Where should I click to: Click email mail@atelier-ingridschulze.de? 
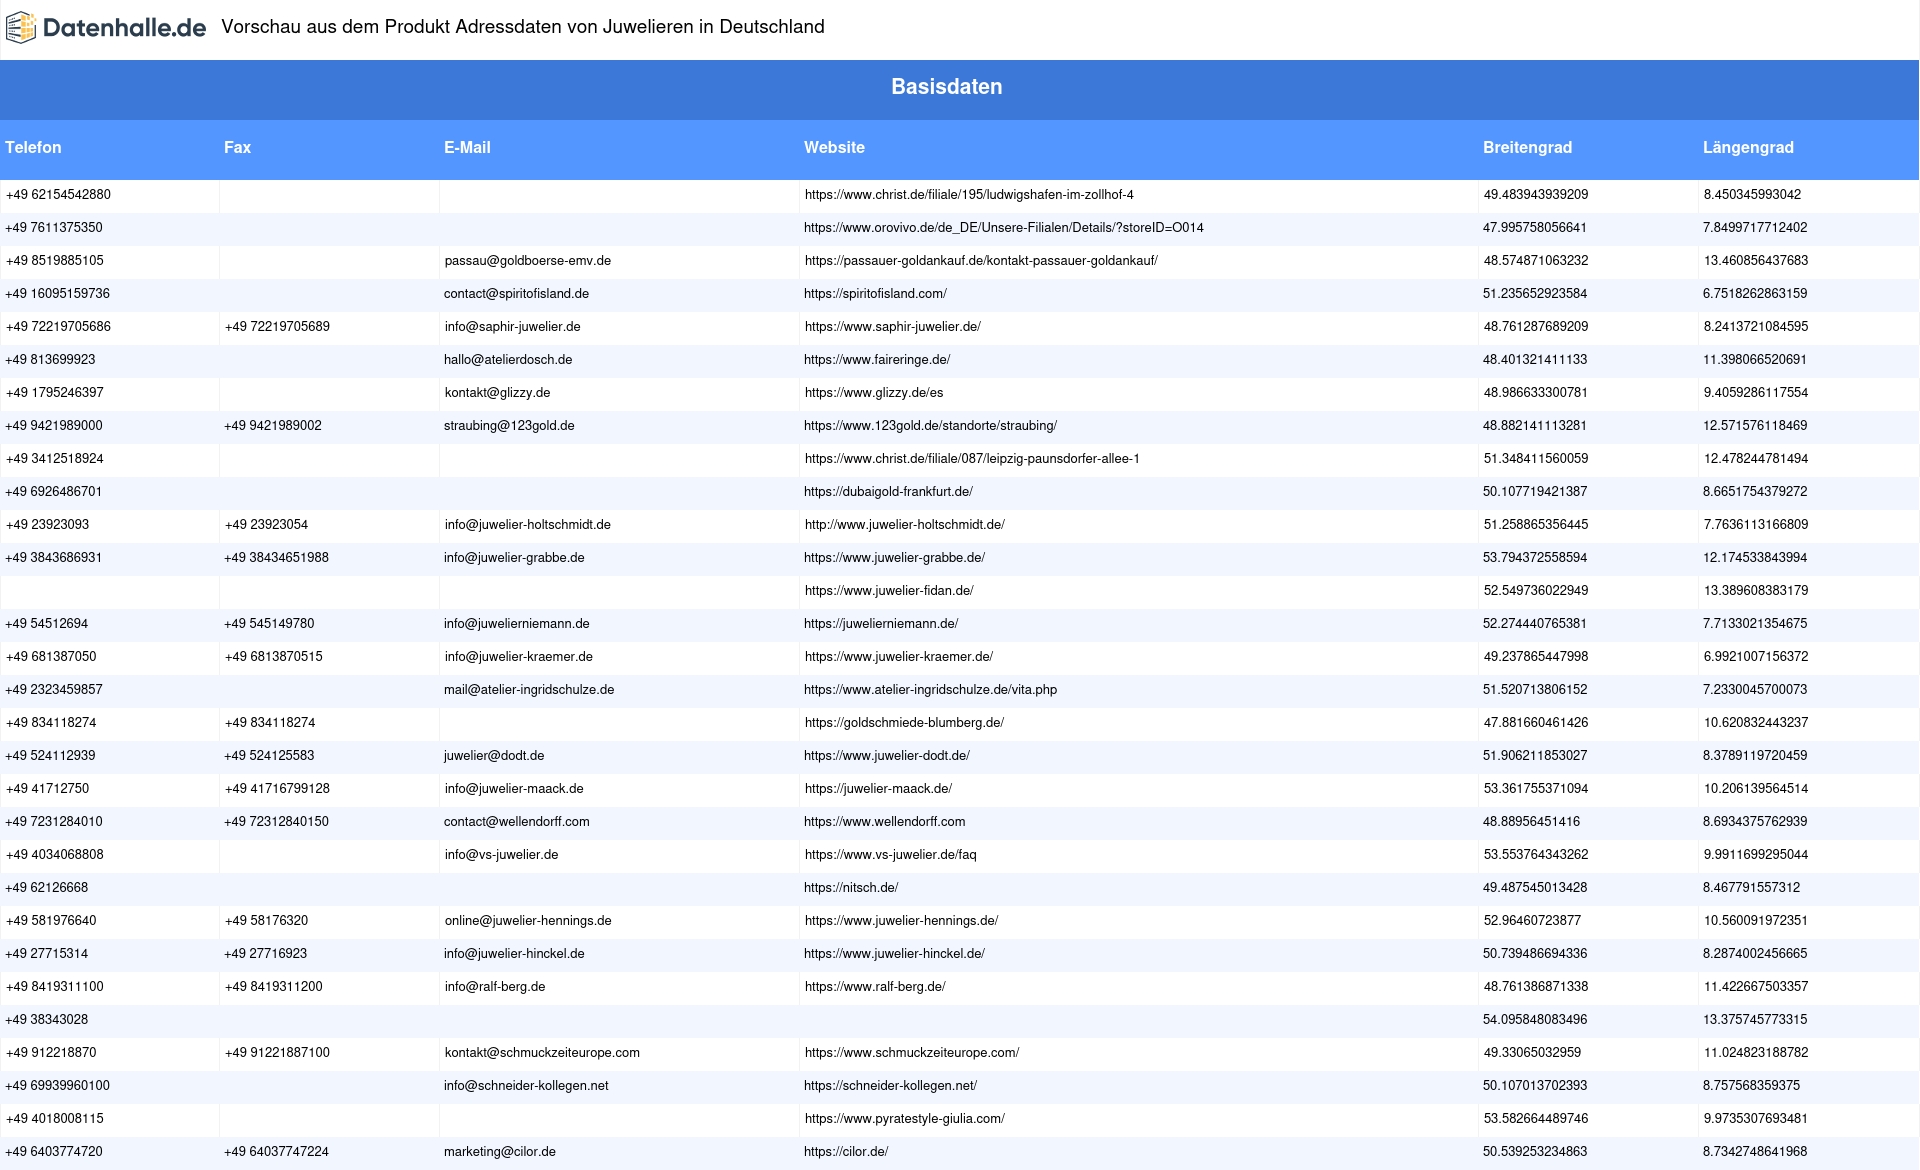tap(529, 690)
